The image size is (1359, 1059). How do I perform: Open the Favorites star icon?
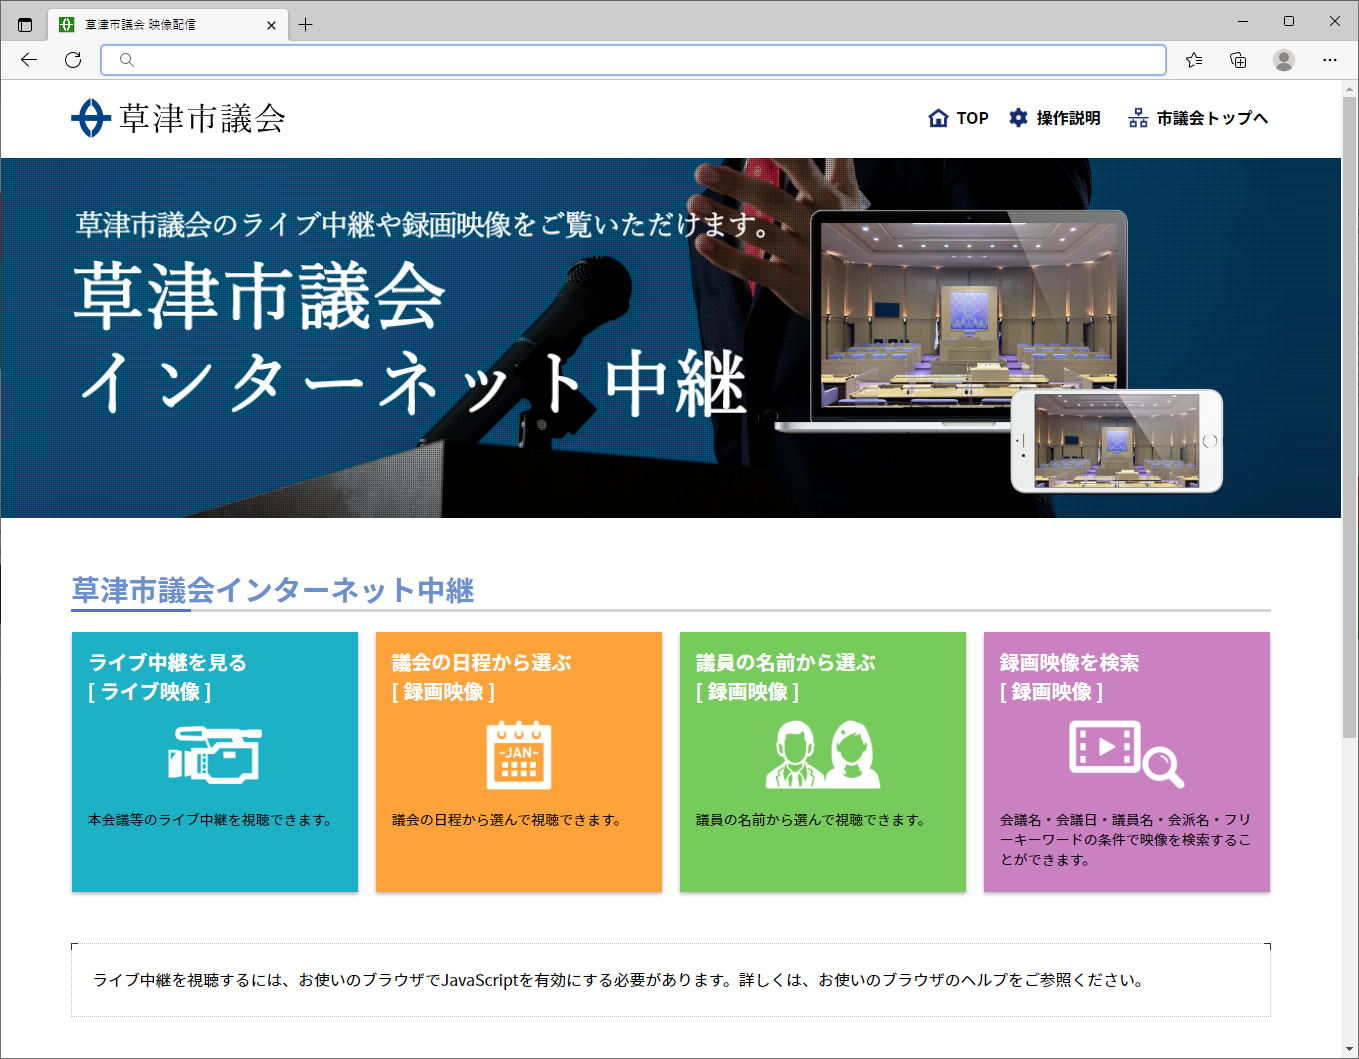point(1194,60)
